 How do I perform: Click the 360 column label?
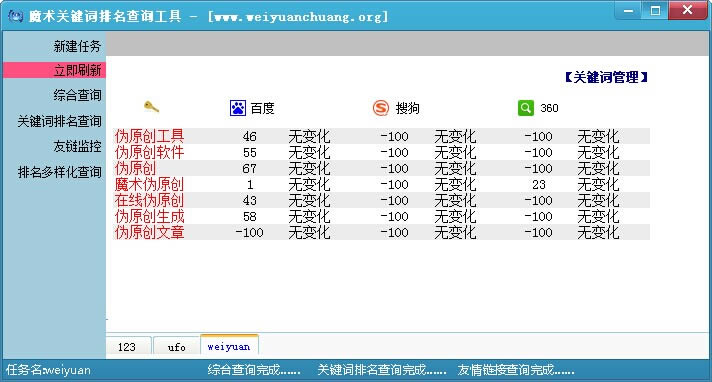pyautogui.click(x=549, y=108)
